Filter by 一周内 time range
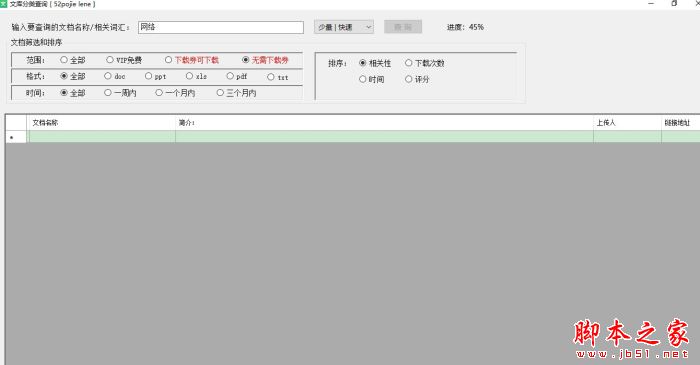The image size is (700, 365). click(x=120, y=93)
